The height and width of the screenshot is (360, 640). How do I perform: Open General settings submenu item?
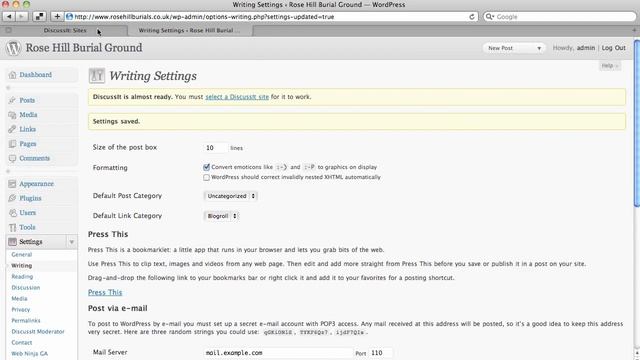22,254
